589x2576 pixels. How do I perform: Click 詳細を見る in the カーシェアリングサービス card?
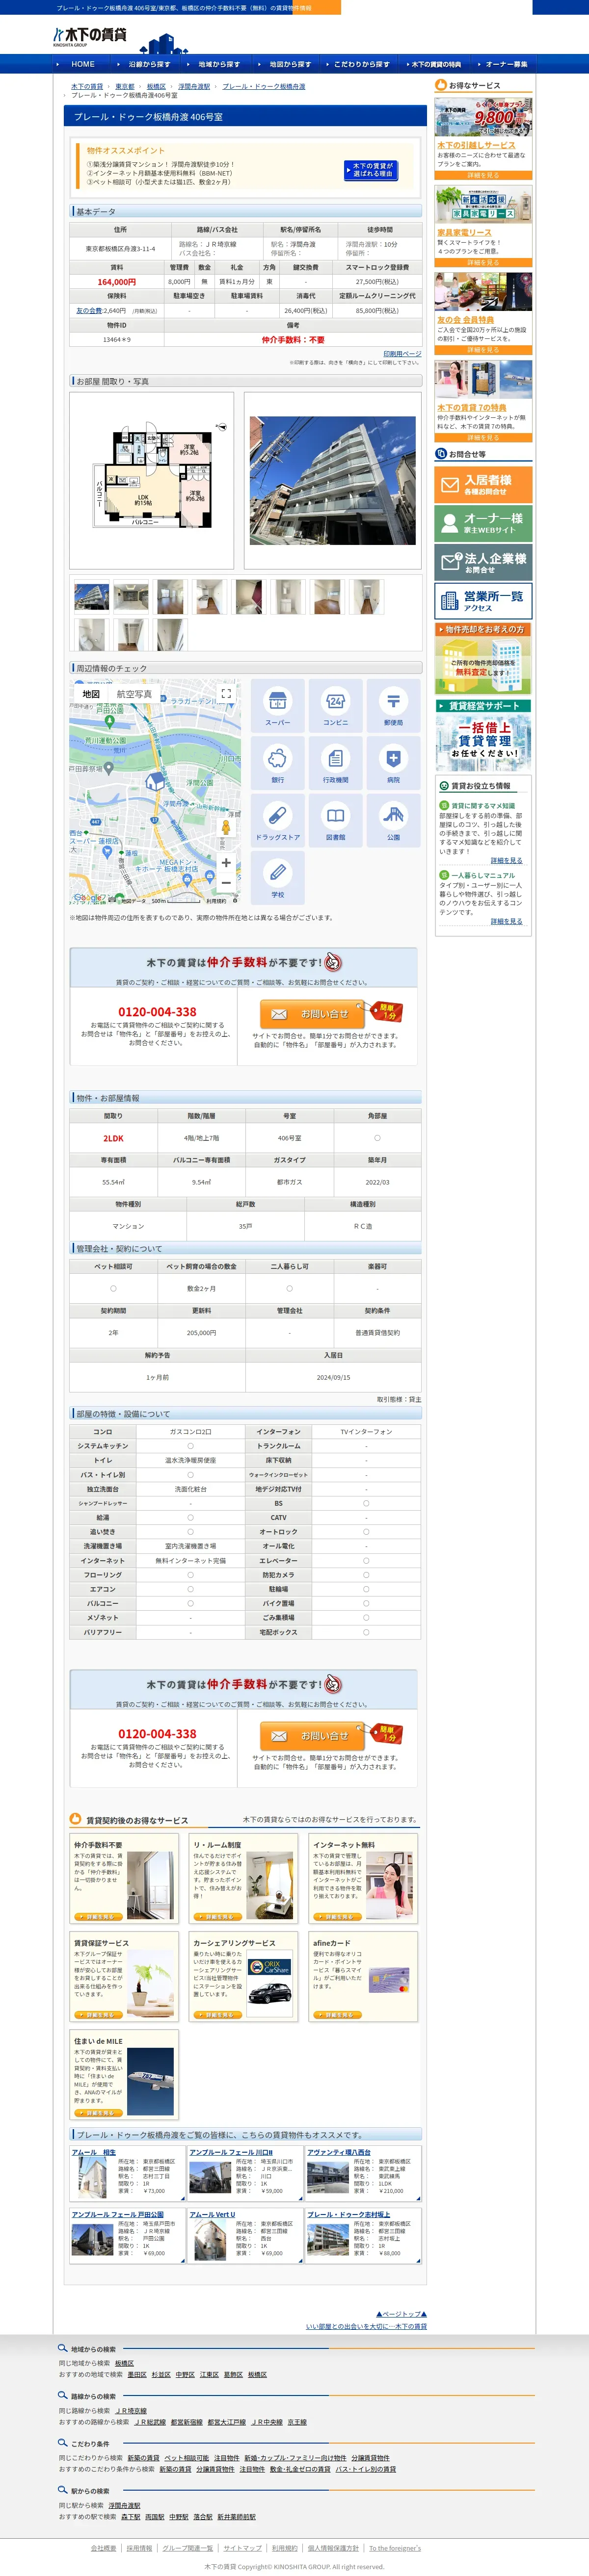218,2015
